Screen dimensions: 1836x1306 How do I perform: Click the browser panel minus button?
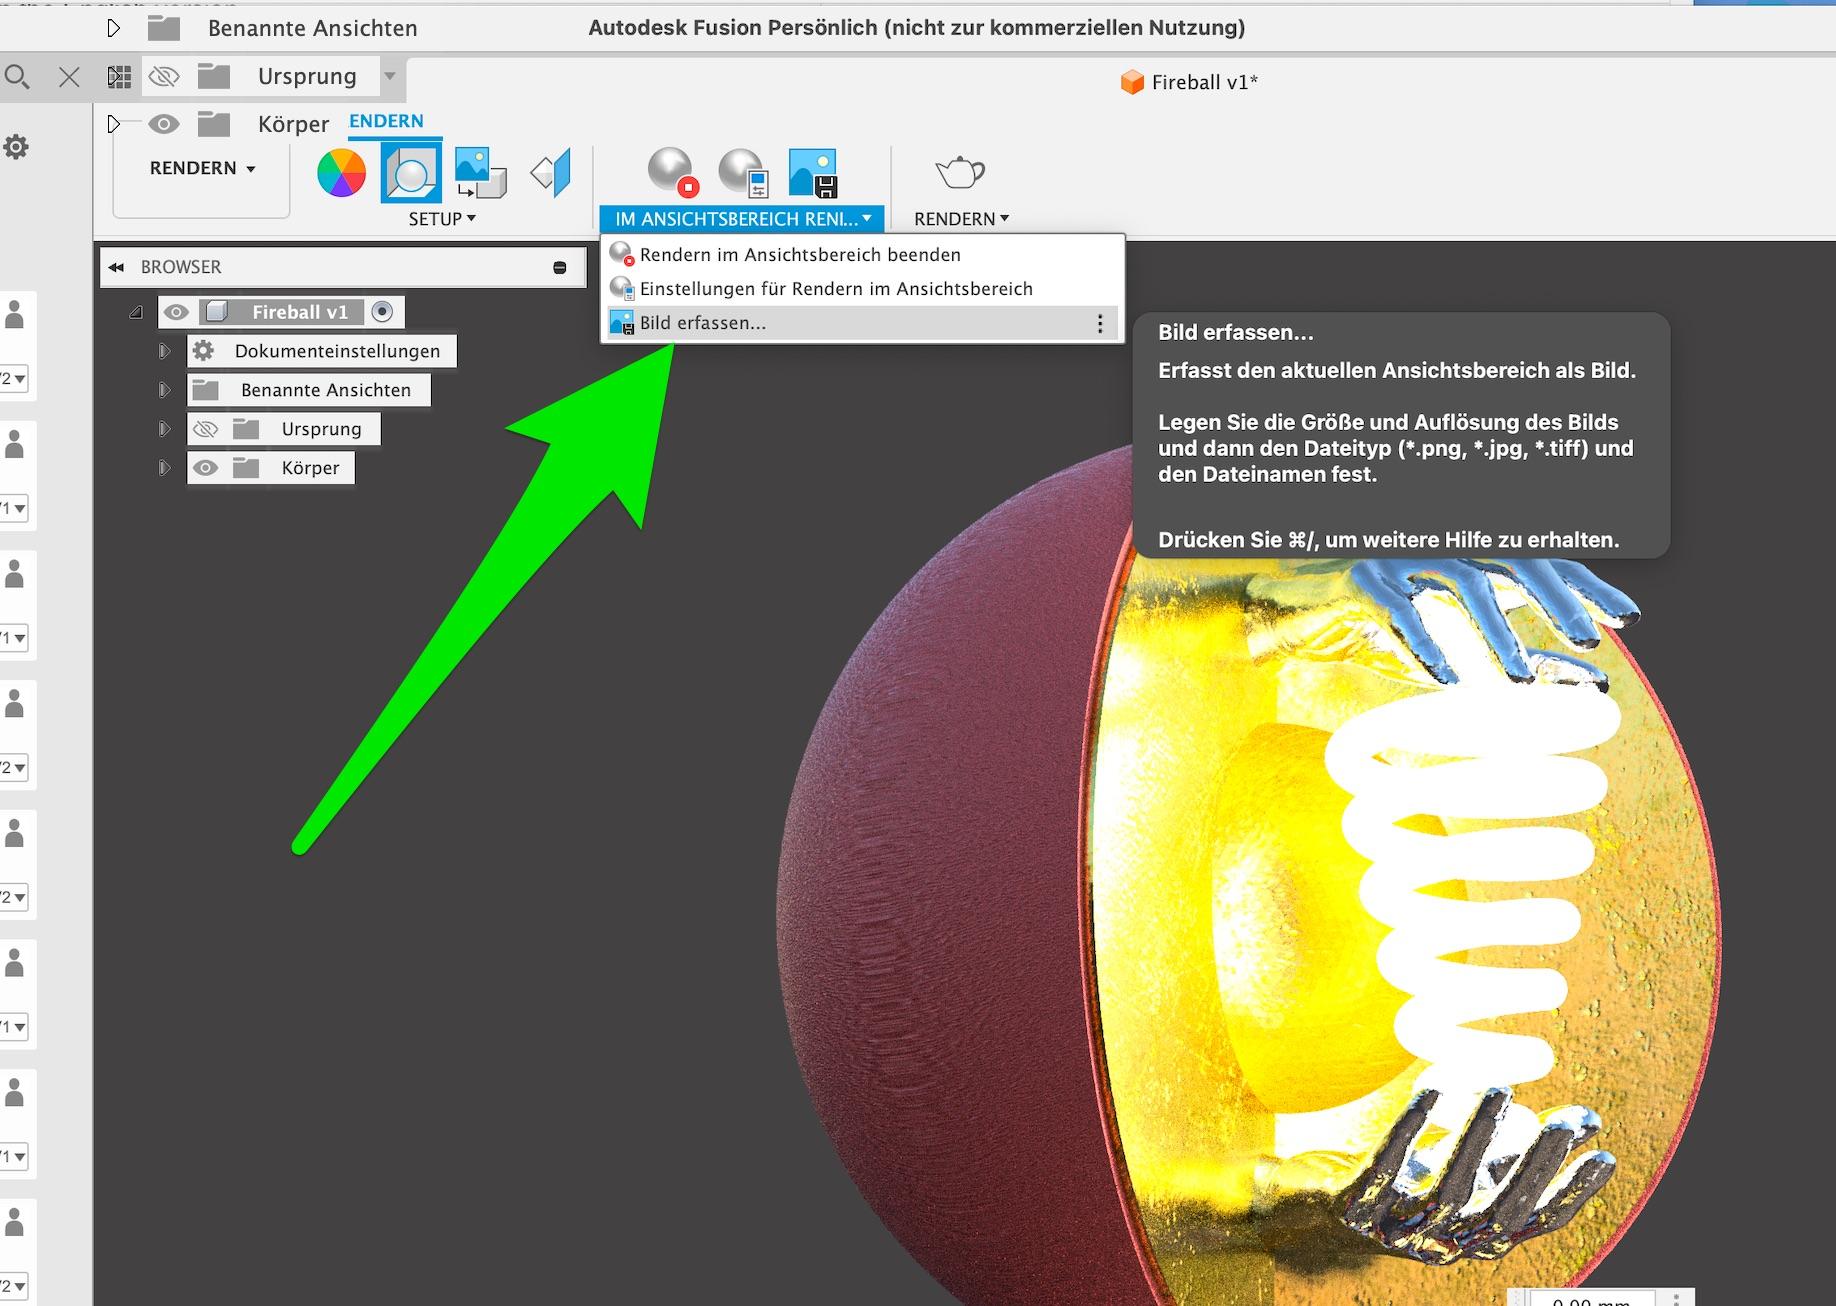[560, 267]
